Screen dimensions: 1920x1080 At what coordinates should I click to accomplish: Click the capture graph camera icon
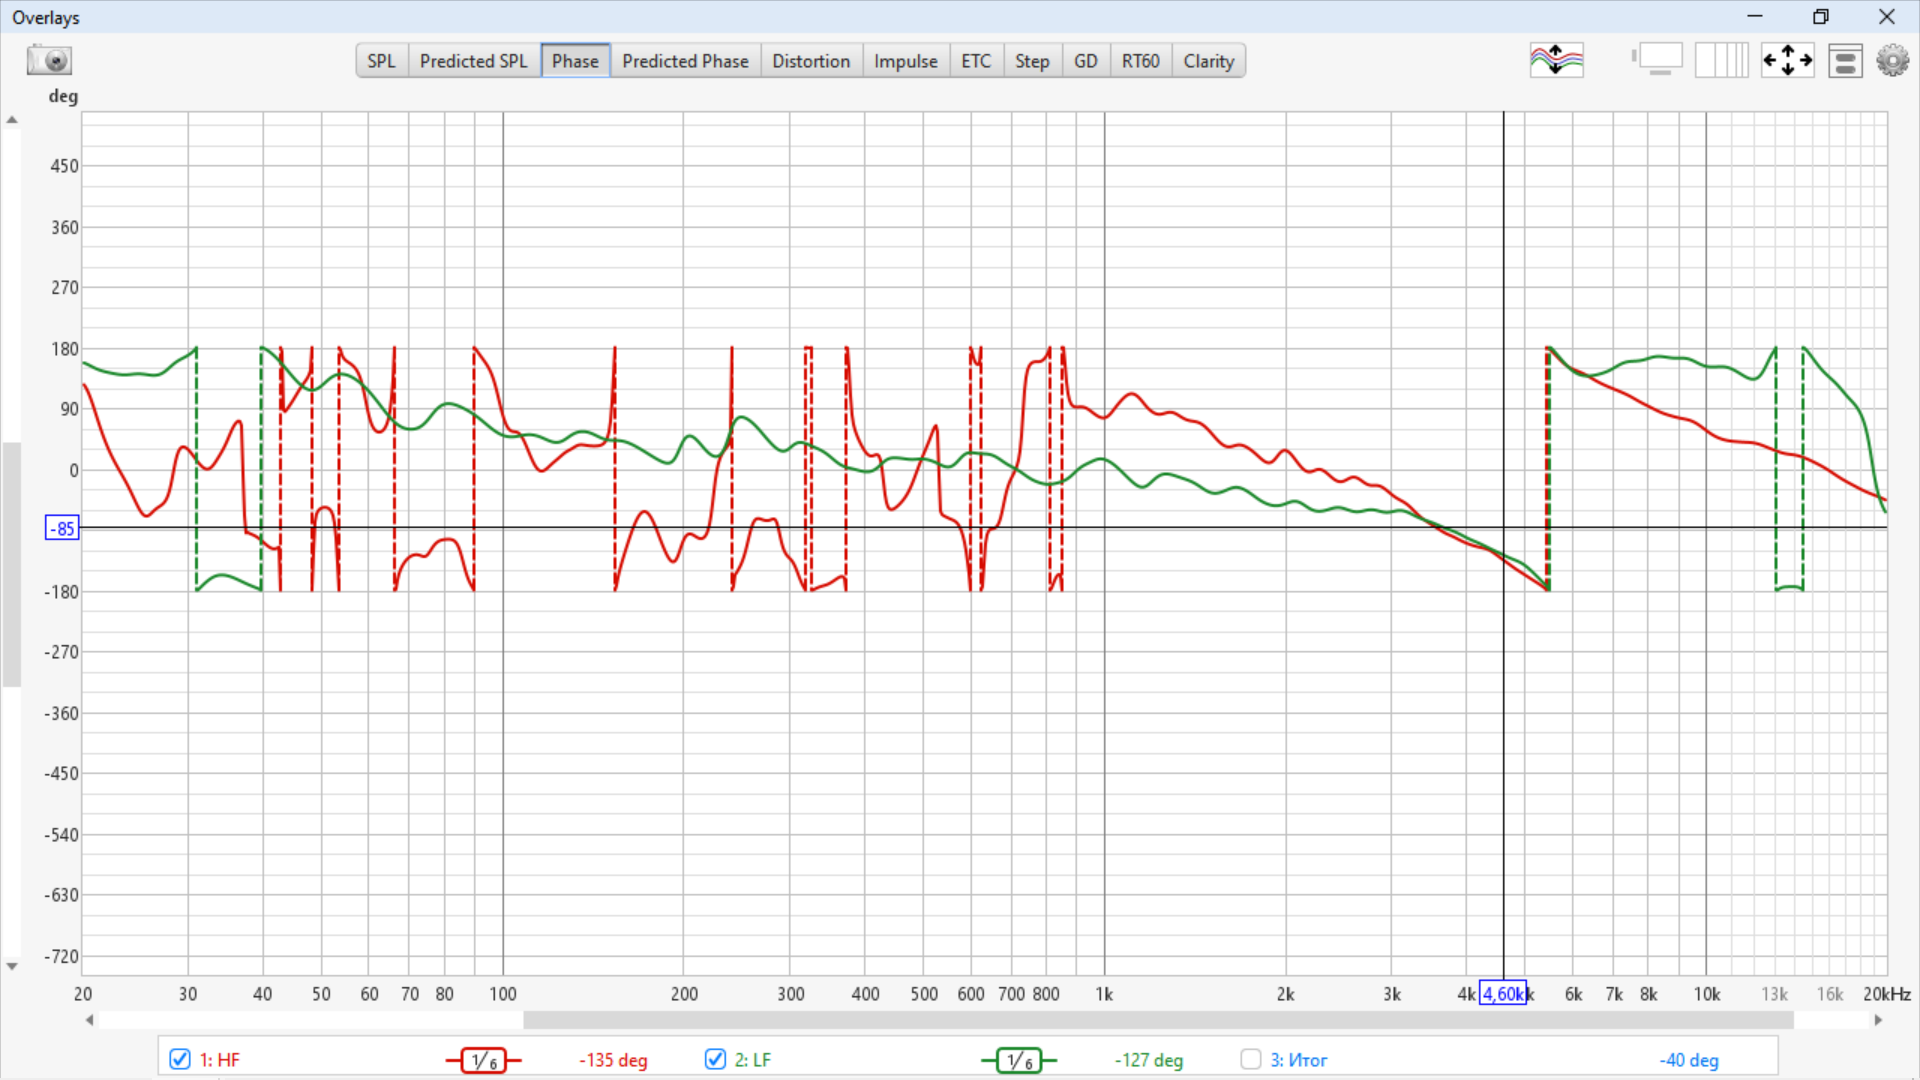pyautogui.click(x=49, y=61)
